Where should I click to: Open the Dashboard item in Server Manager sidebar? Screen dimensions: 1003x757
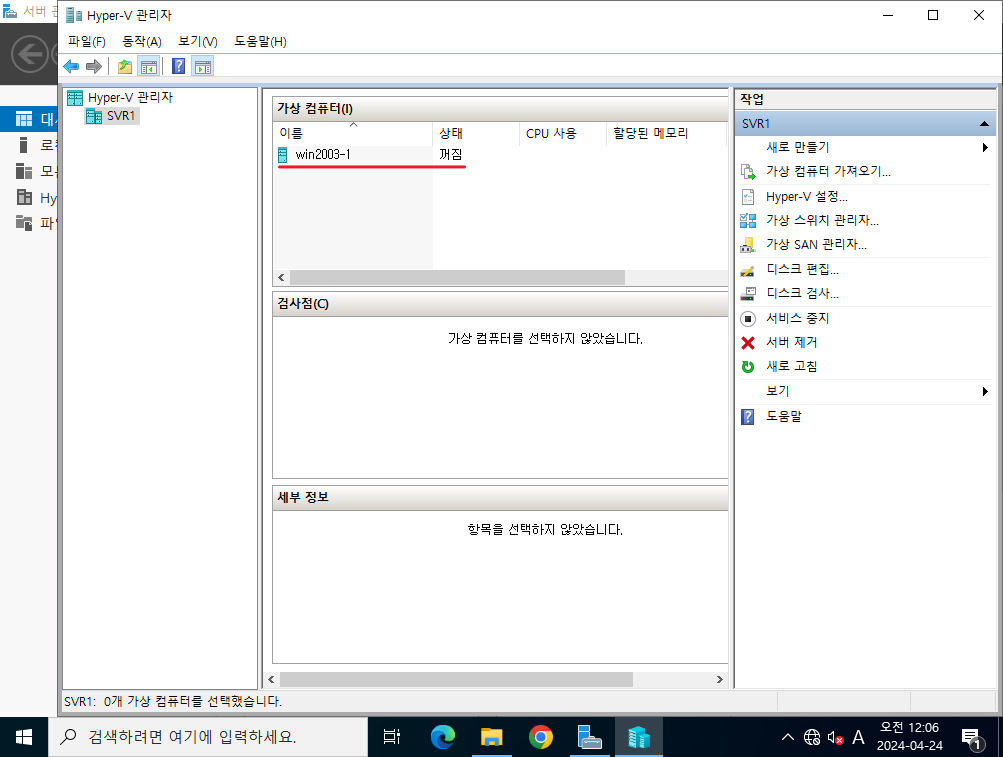29,119
